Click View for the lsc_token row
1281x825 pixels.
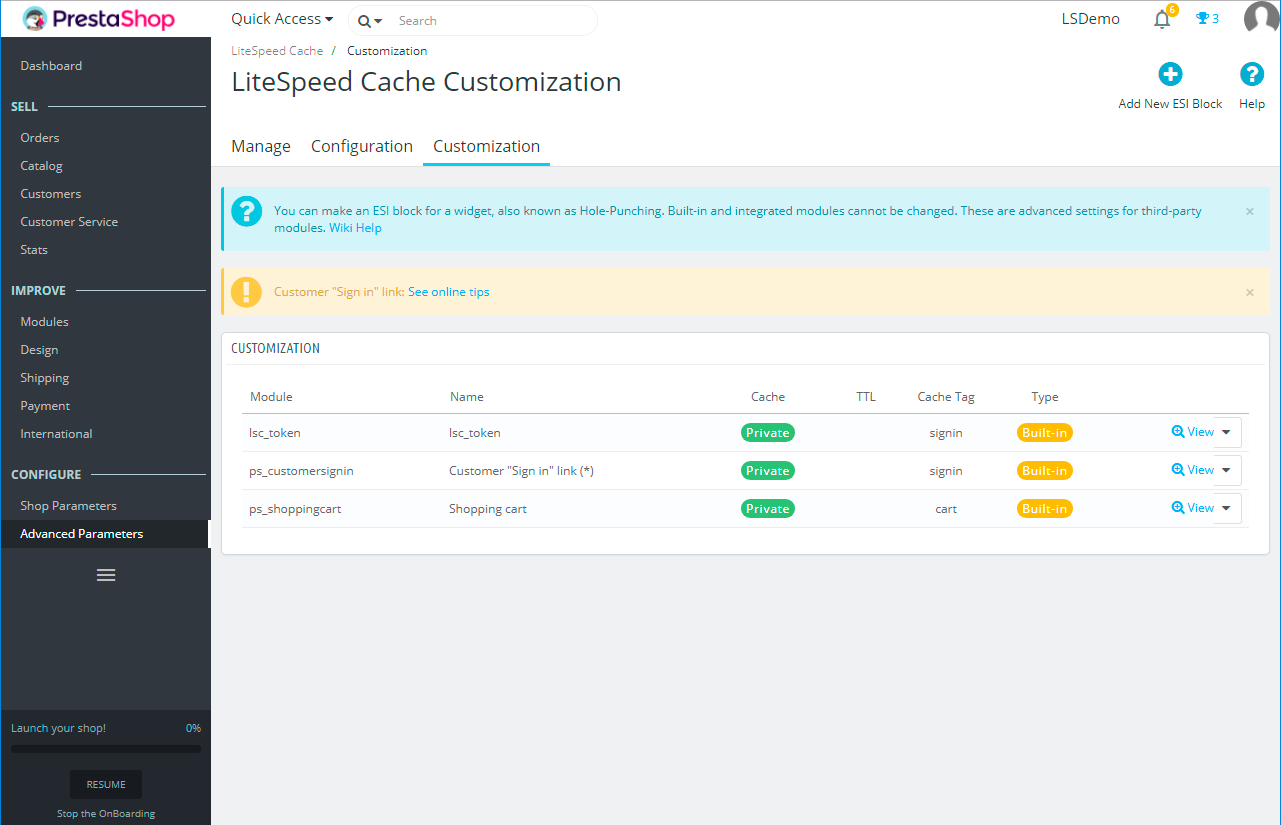[1192, 432]
